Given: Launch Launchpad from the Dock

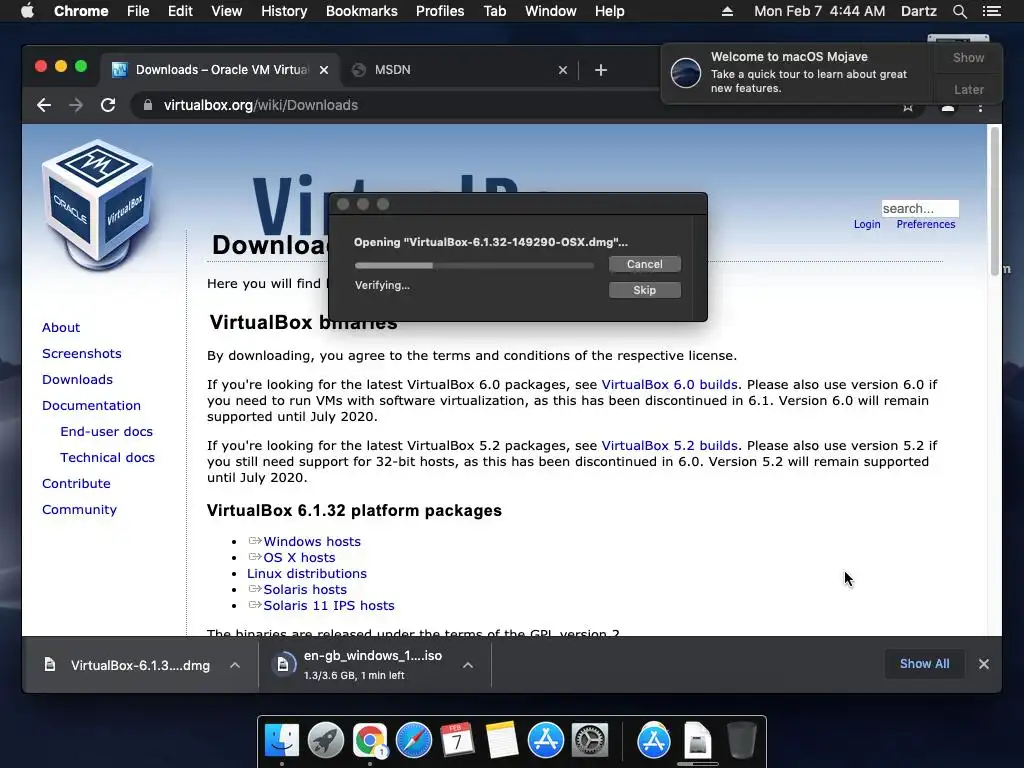Looking at the screenshot, I should tap(326, 741).
